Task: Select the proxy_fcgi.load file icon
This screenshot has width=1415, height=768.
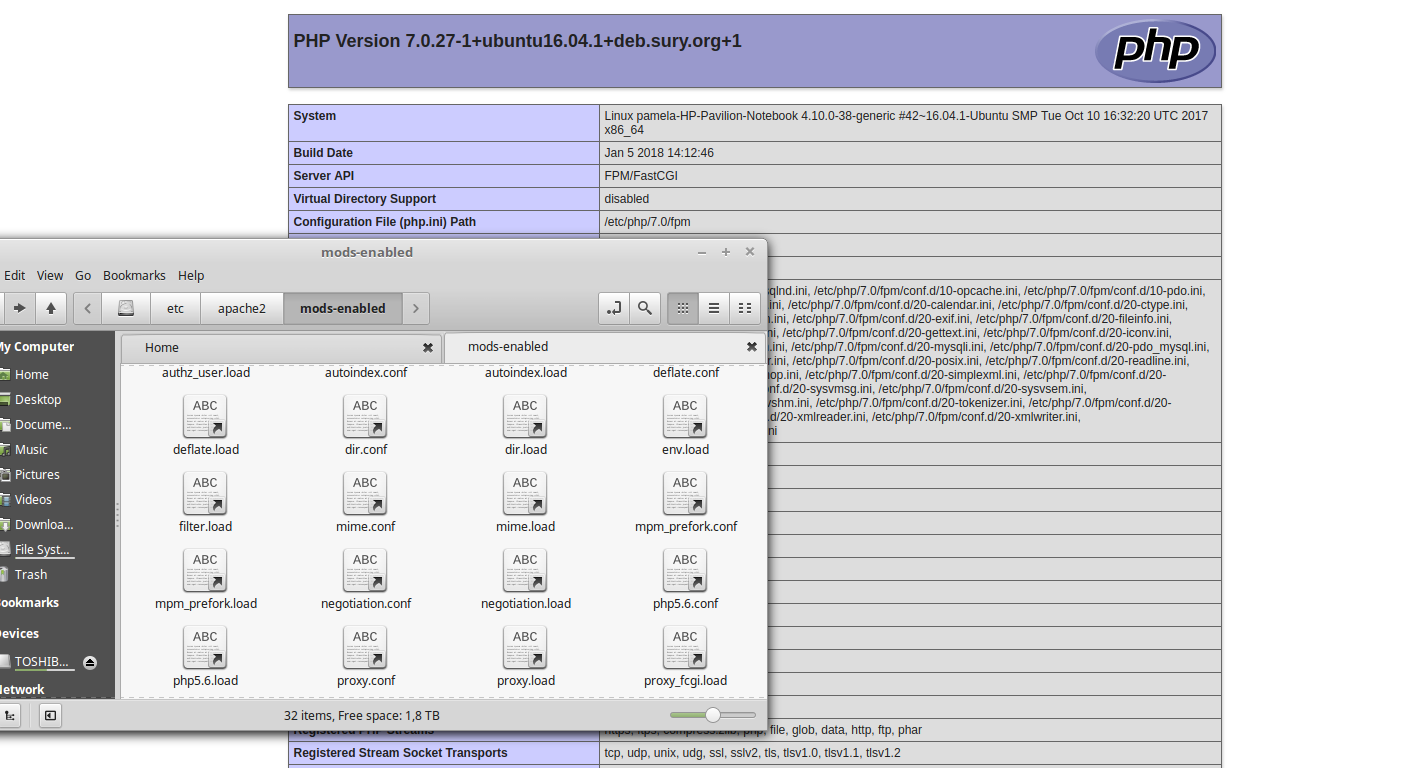Action: click(685, 647)
